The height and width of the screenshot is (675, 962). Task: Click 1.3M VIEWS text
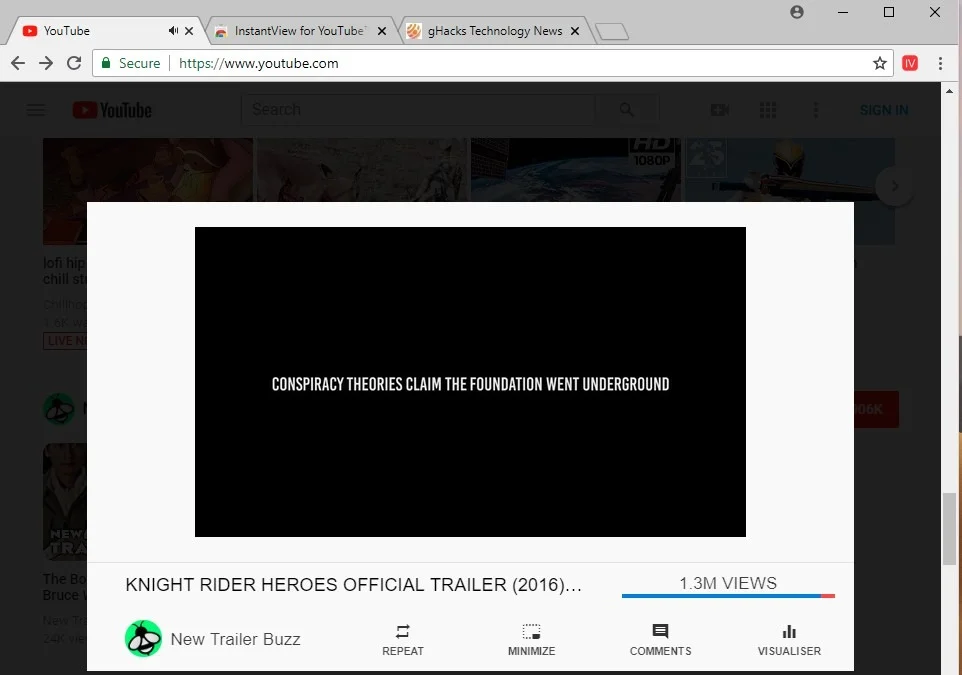[x=728, y=583]
